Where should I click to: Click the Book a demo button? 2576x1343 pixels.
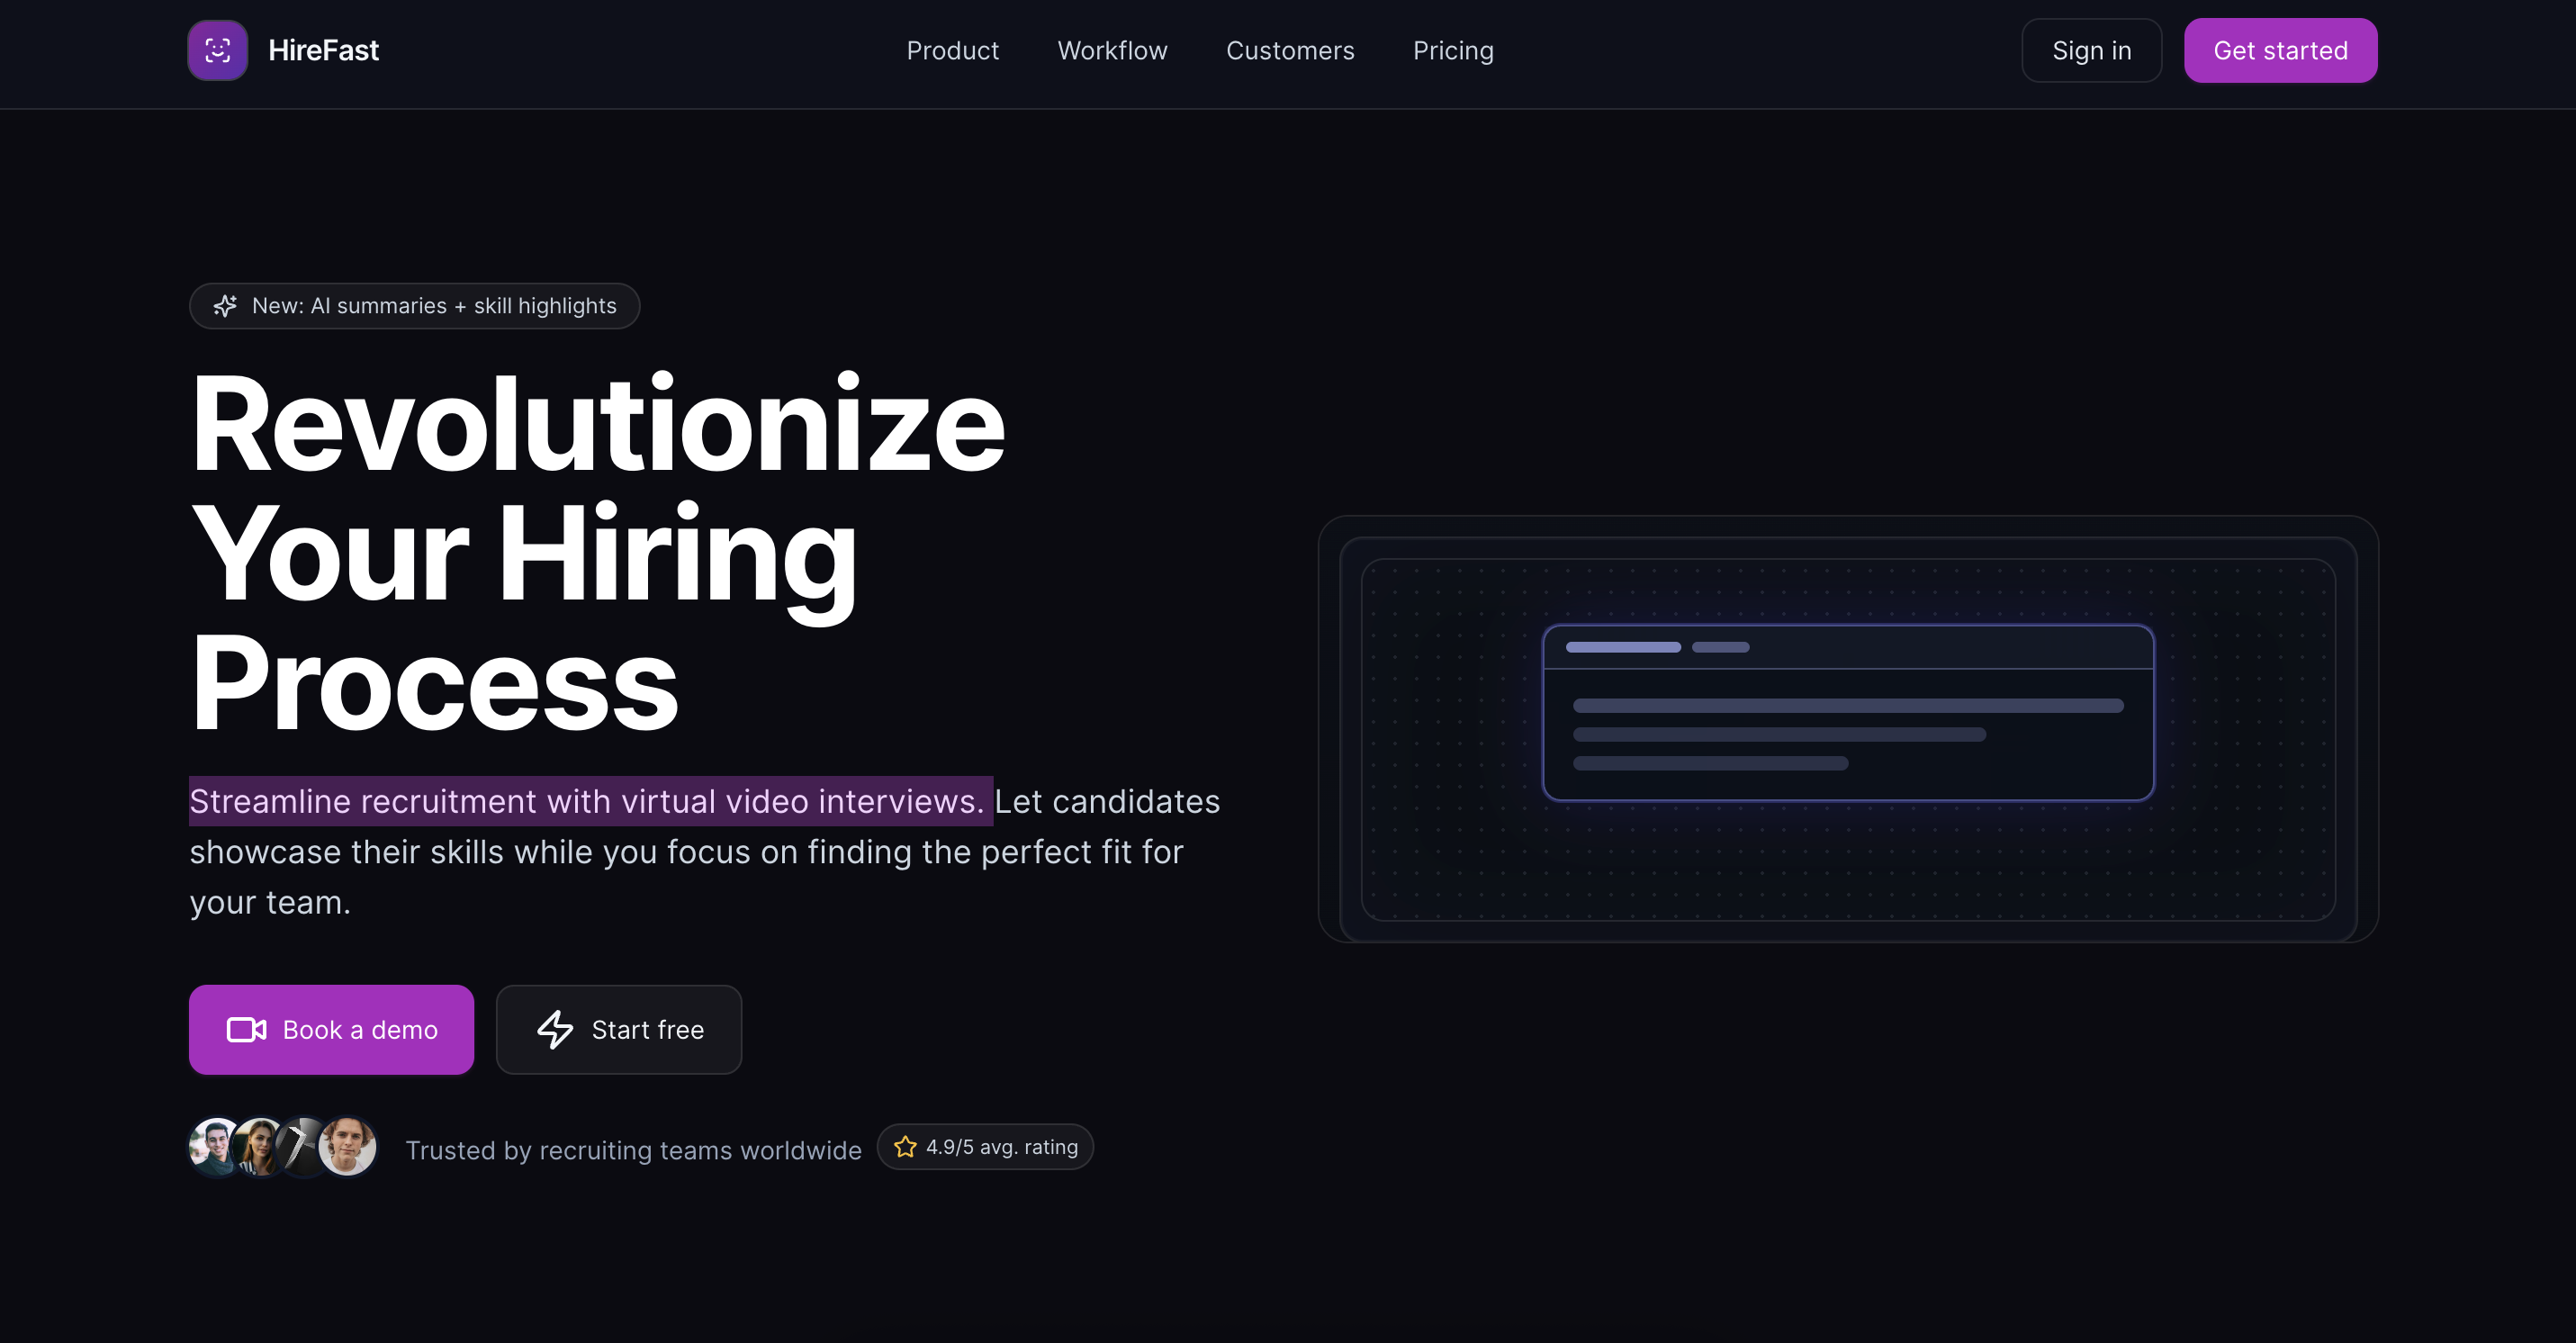coord(331,1029)
